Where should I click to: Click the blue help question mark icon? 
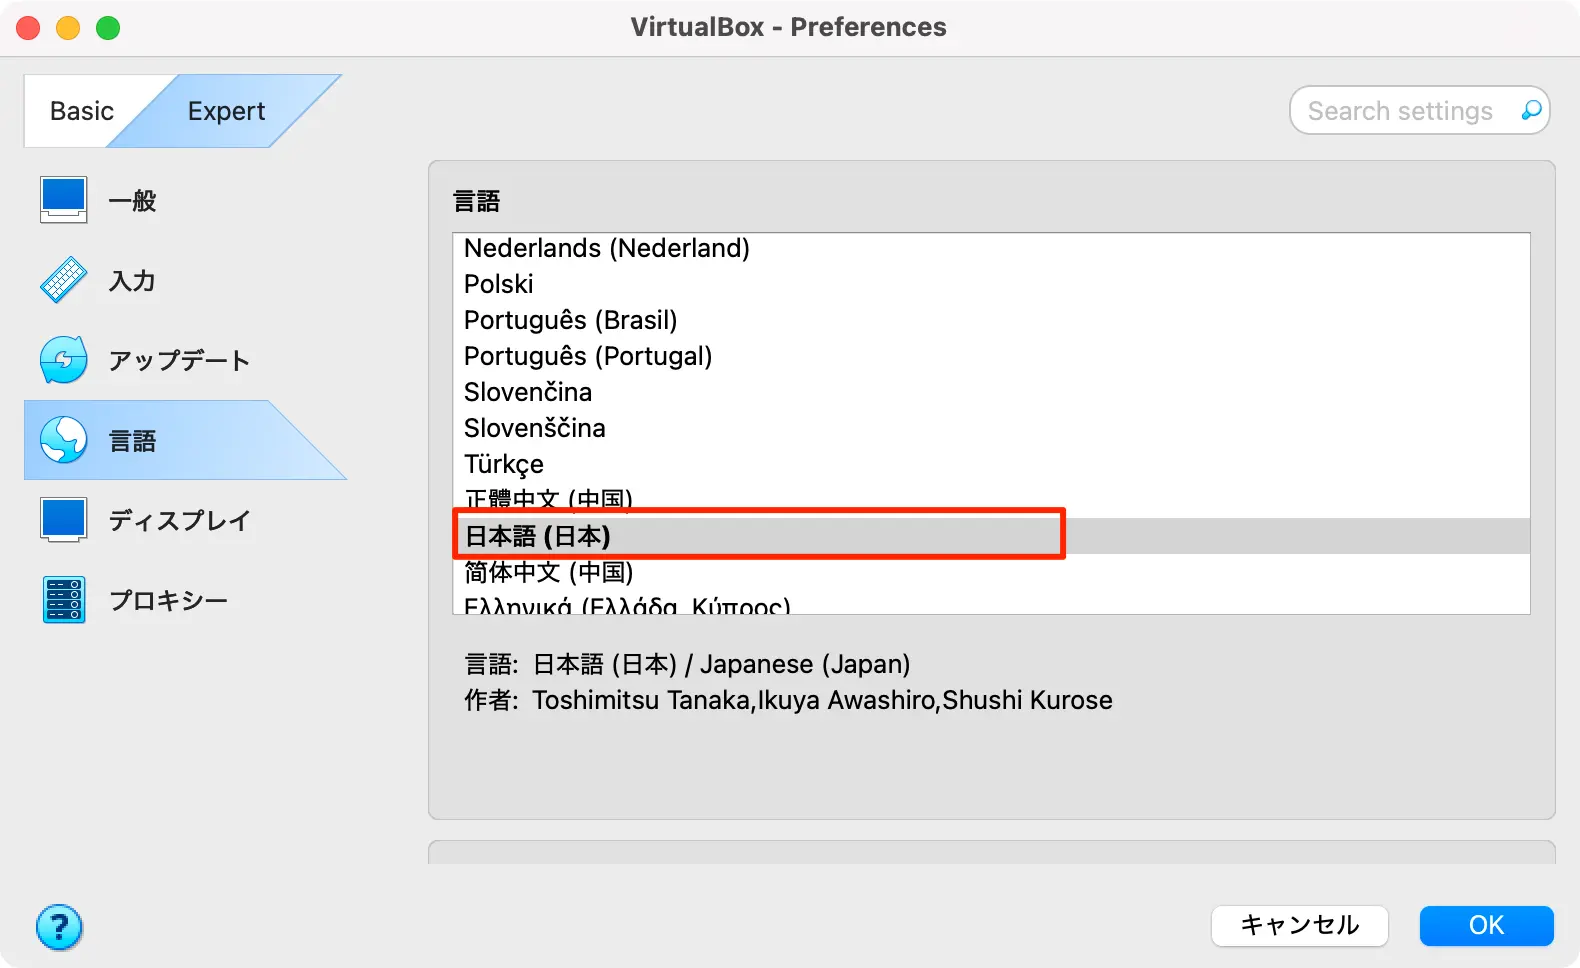tap(60, 927)
